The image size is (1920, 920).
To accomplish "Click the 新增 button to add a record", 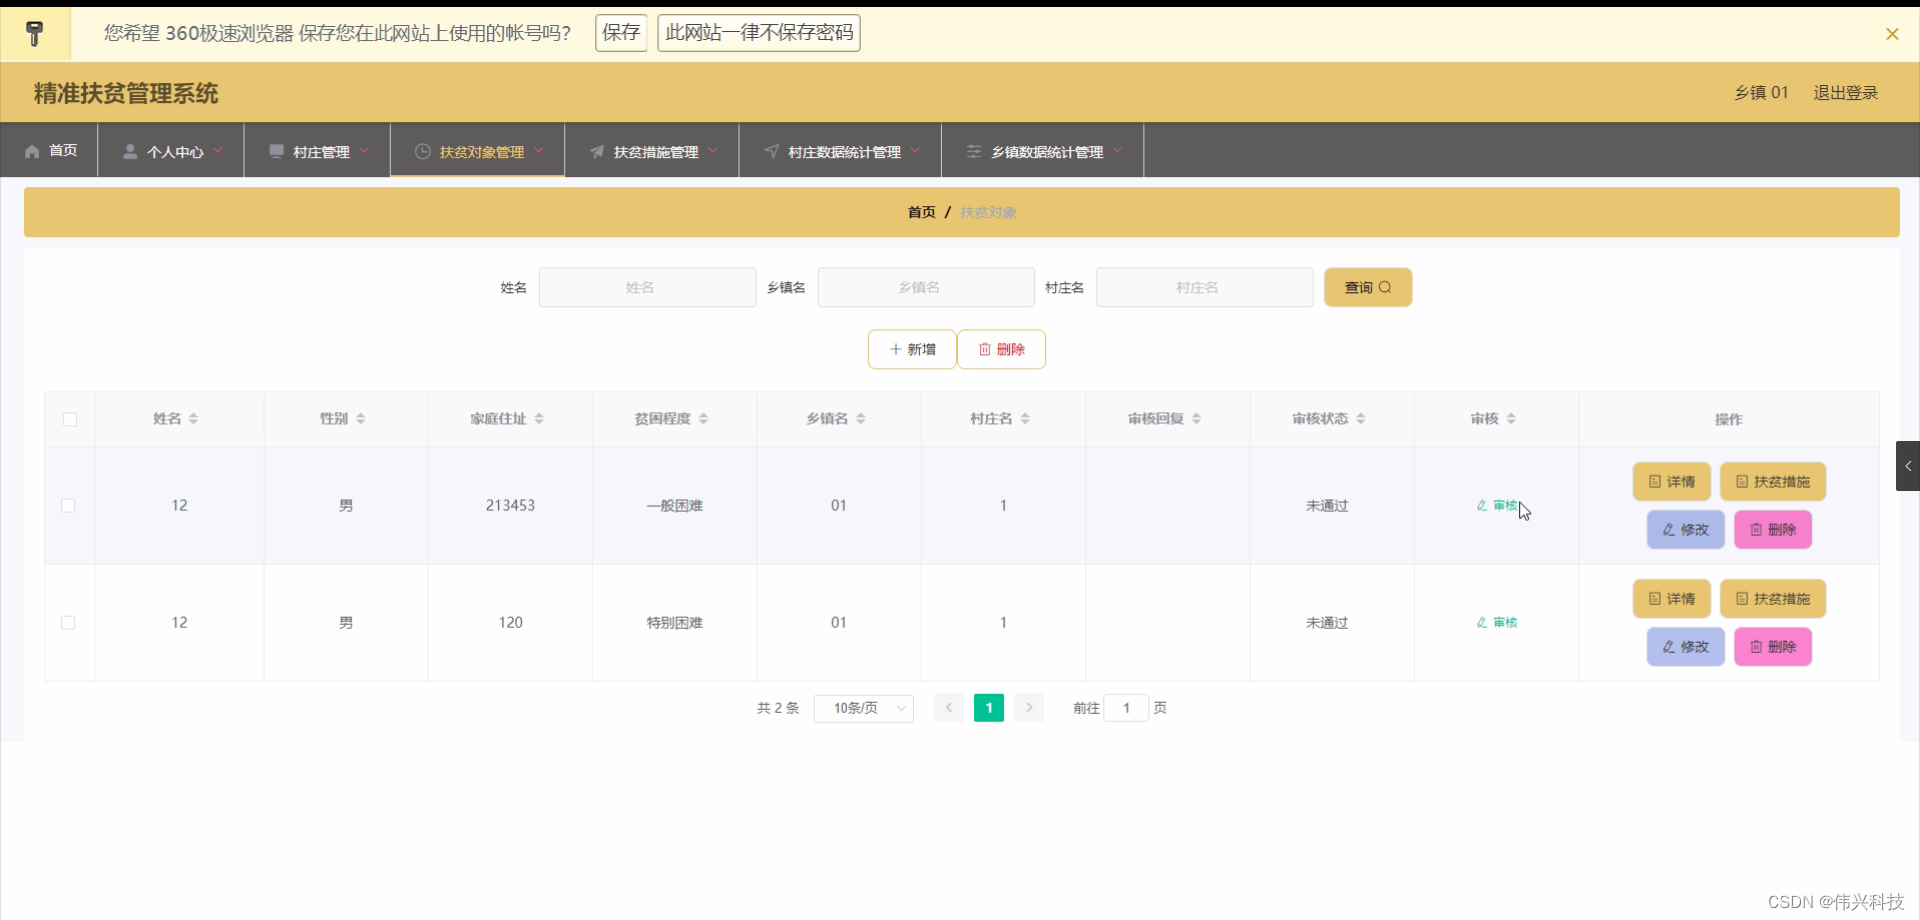I will click(x=911, y=349).
